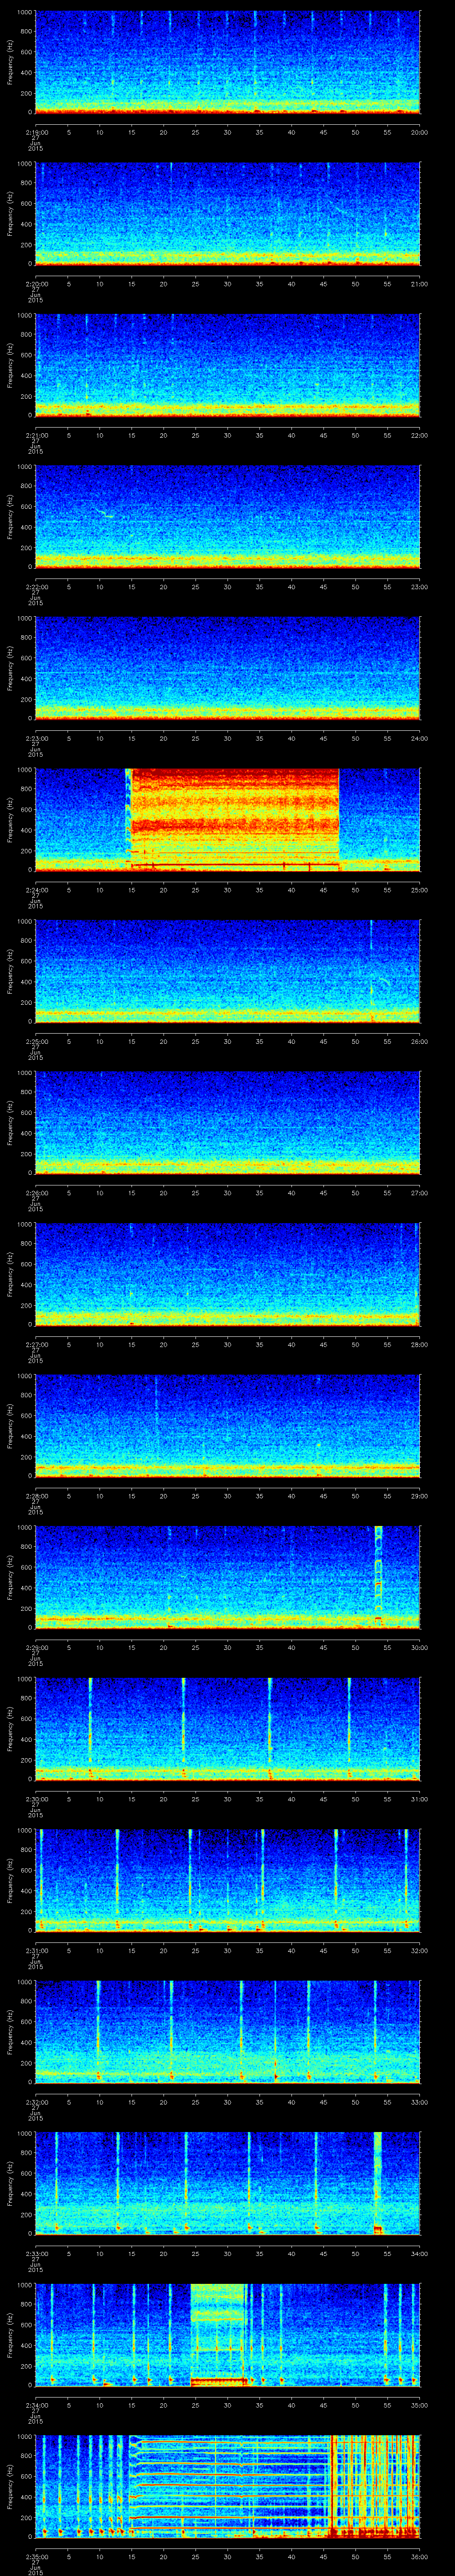The width and height of the screenshot is (455, 2576).
Task: Click the 29:00 end time label
Action: point(419,1496)
